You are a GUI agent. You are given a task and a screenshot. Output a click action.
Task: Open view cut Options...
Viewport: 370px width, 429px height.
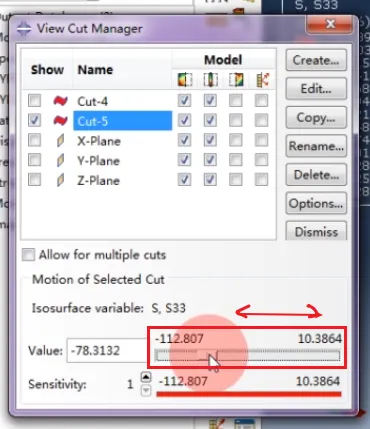(x=316, y=203)
